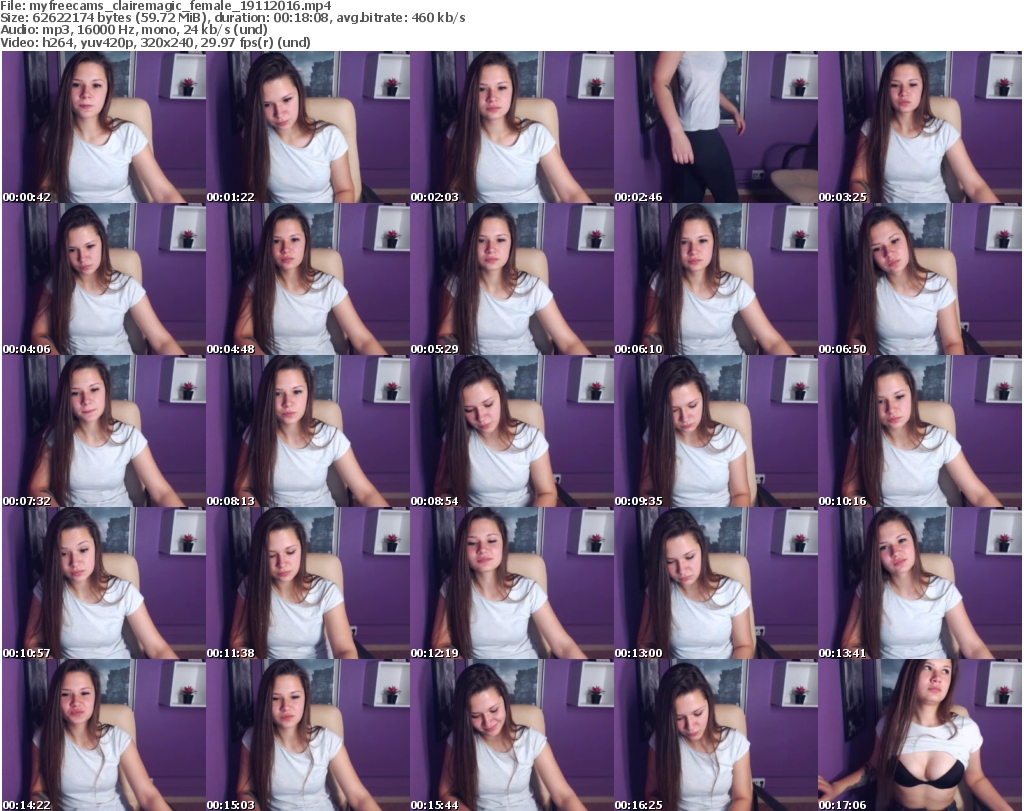Pick the thumbnail frame at 00:07:32
This screenshot has height=811, width=1024.
[104, 432]
